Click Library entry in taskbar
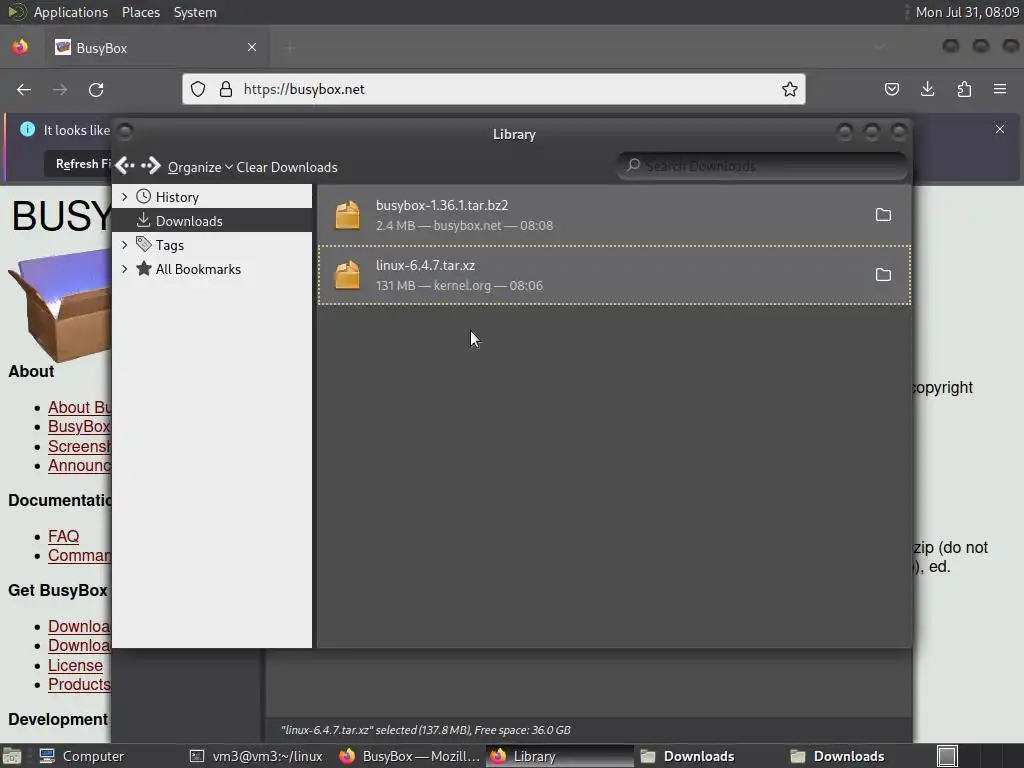 point(559,756)
